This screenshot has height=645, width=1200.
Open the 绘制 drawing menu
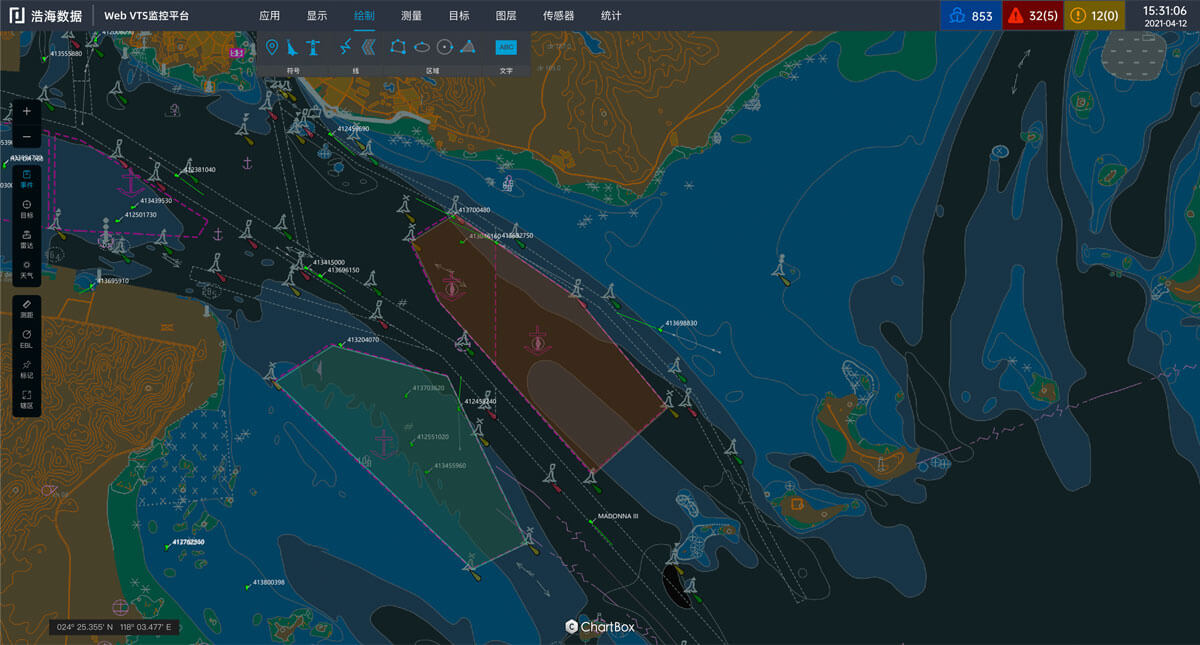tap(365, 16)
